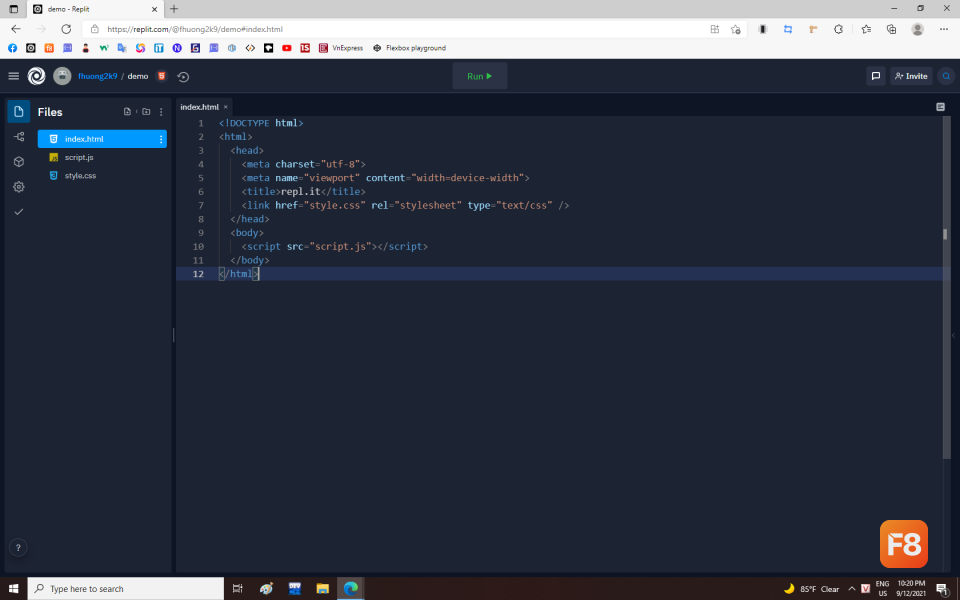Open the Settings gear sidebar icon

[19, 187]
